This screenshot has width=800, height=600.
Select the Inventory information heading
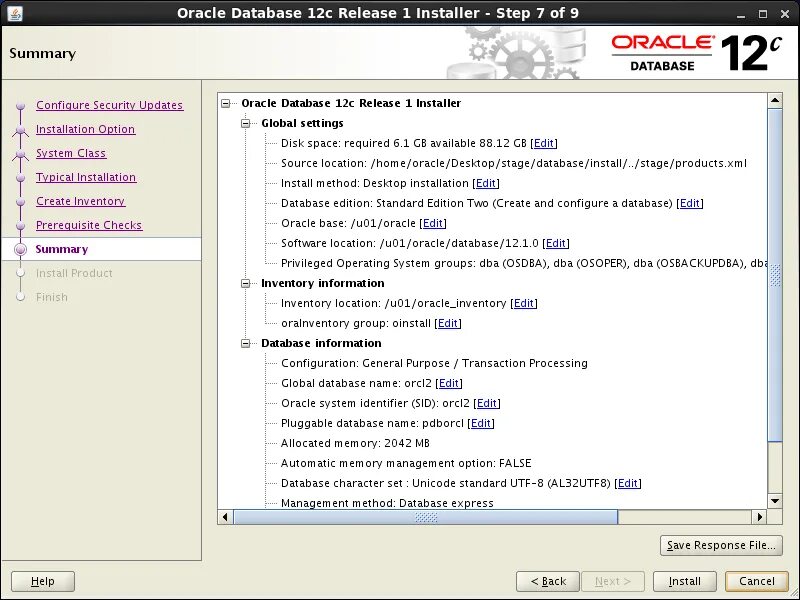322,283
